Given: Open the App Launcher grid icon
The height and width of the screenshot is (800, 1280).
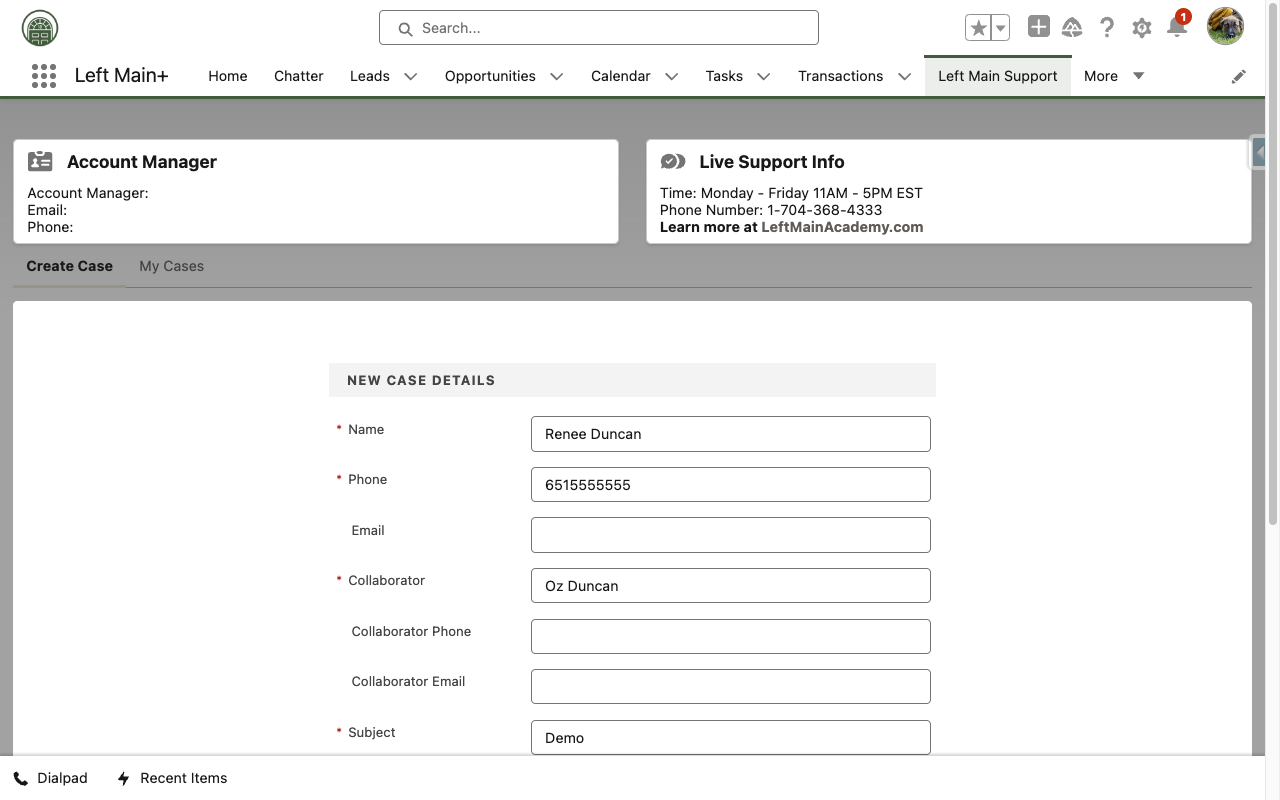Looking at the screenshot, I should click(43, 76).
